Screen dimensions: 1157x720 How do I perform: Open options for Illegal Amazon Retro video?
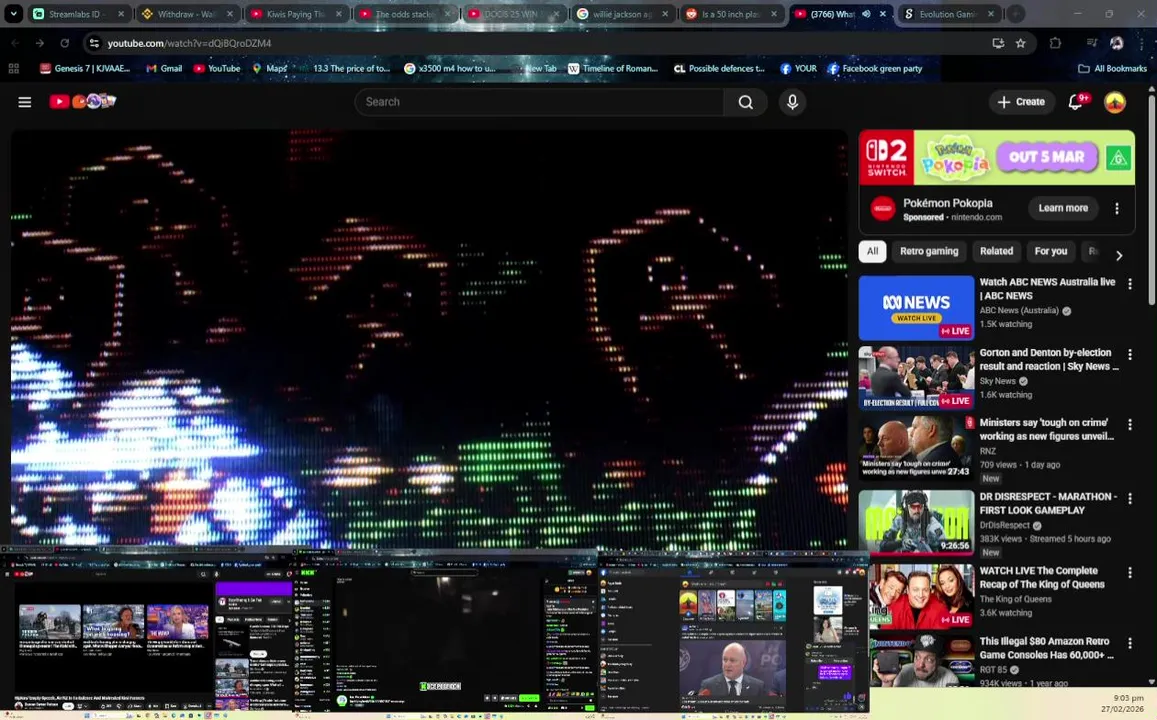[x=1129, y=643]
